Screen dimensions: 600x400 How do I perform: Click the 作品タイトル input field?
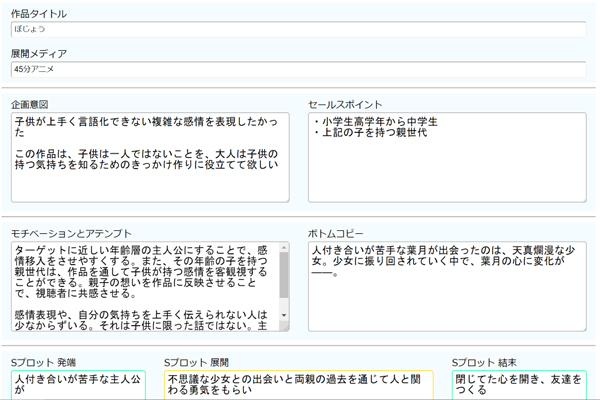point(297,30)
